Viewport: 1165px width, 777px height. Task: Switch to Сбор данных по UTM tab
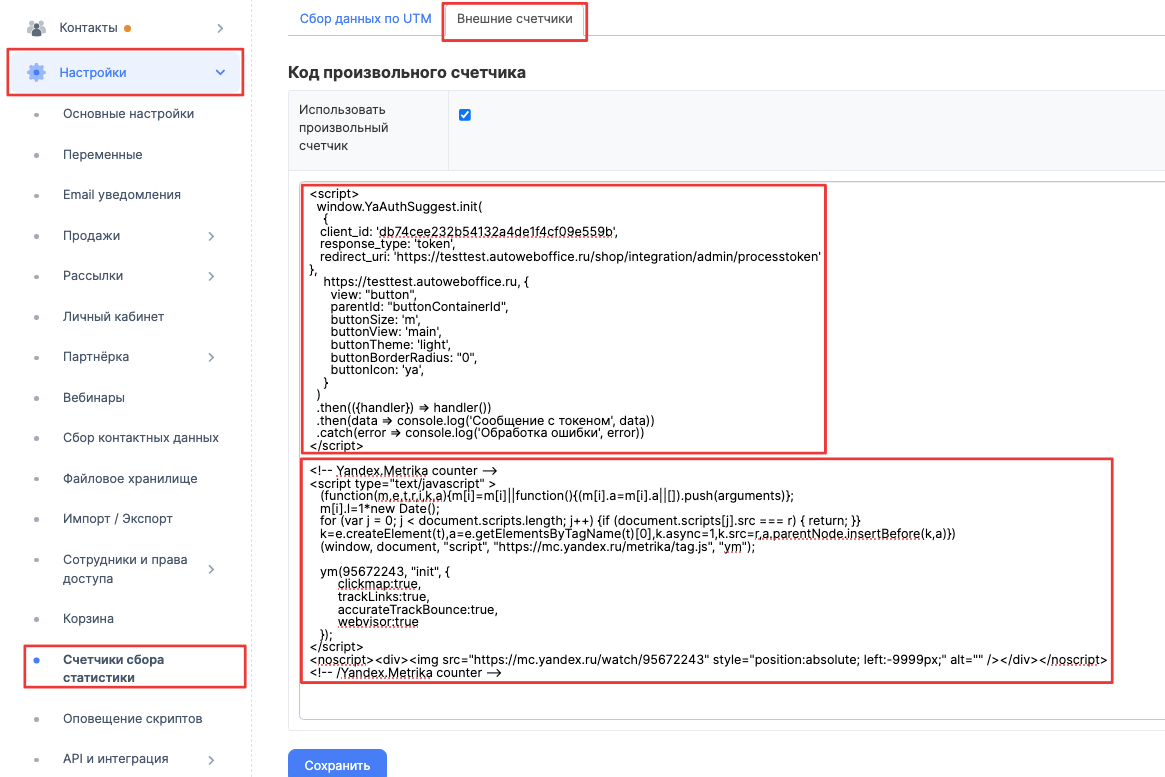pos(366,19)
